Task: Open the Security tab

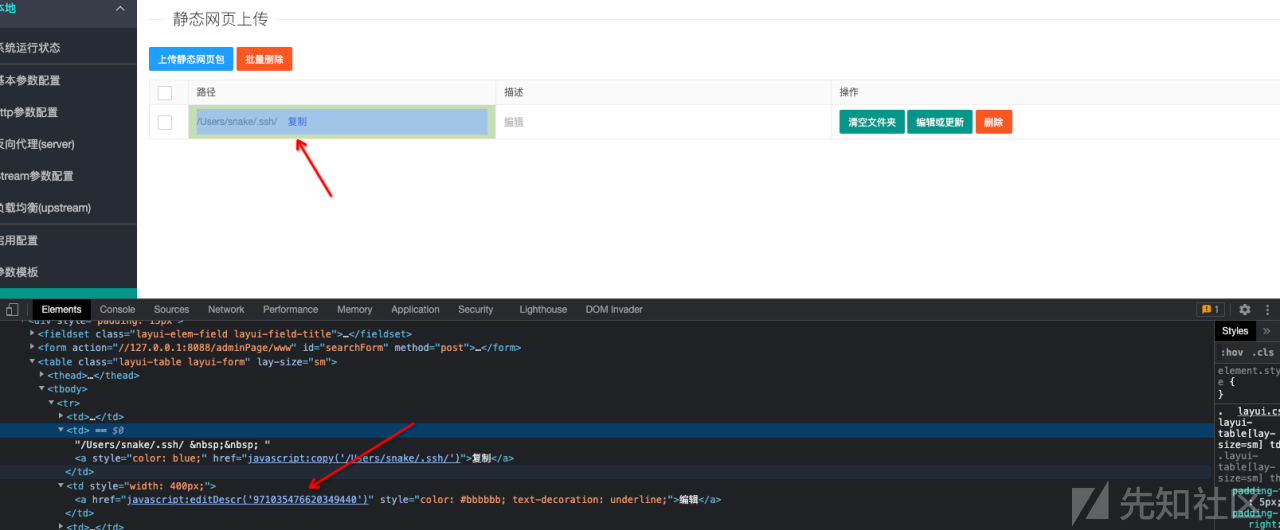Action: (x=476, y=310)
